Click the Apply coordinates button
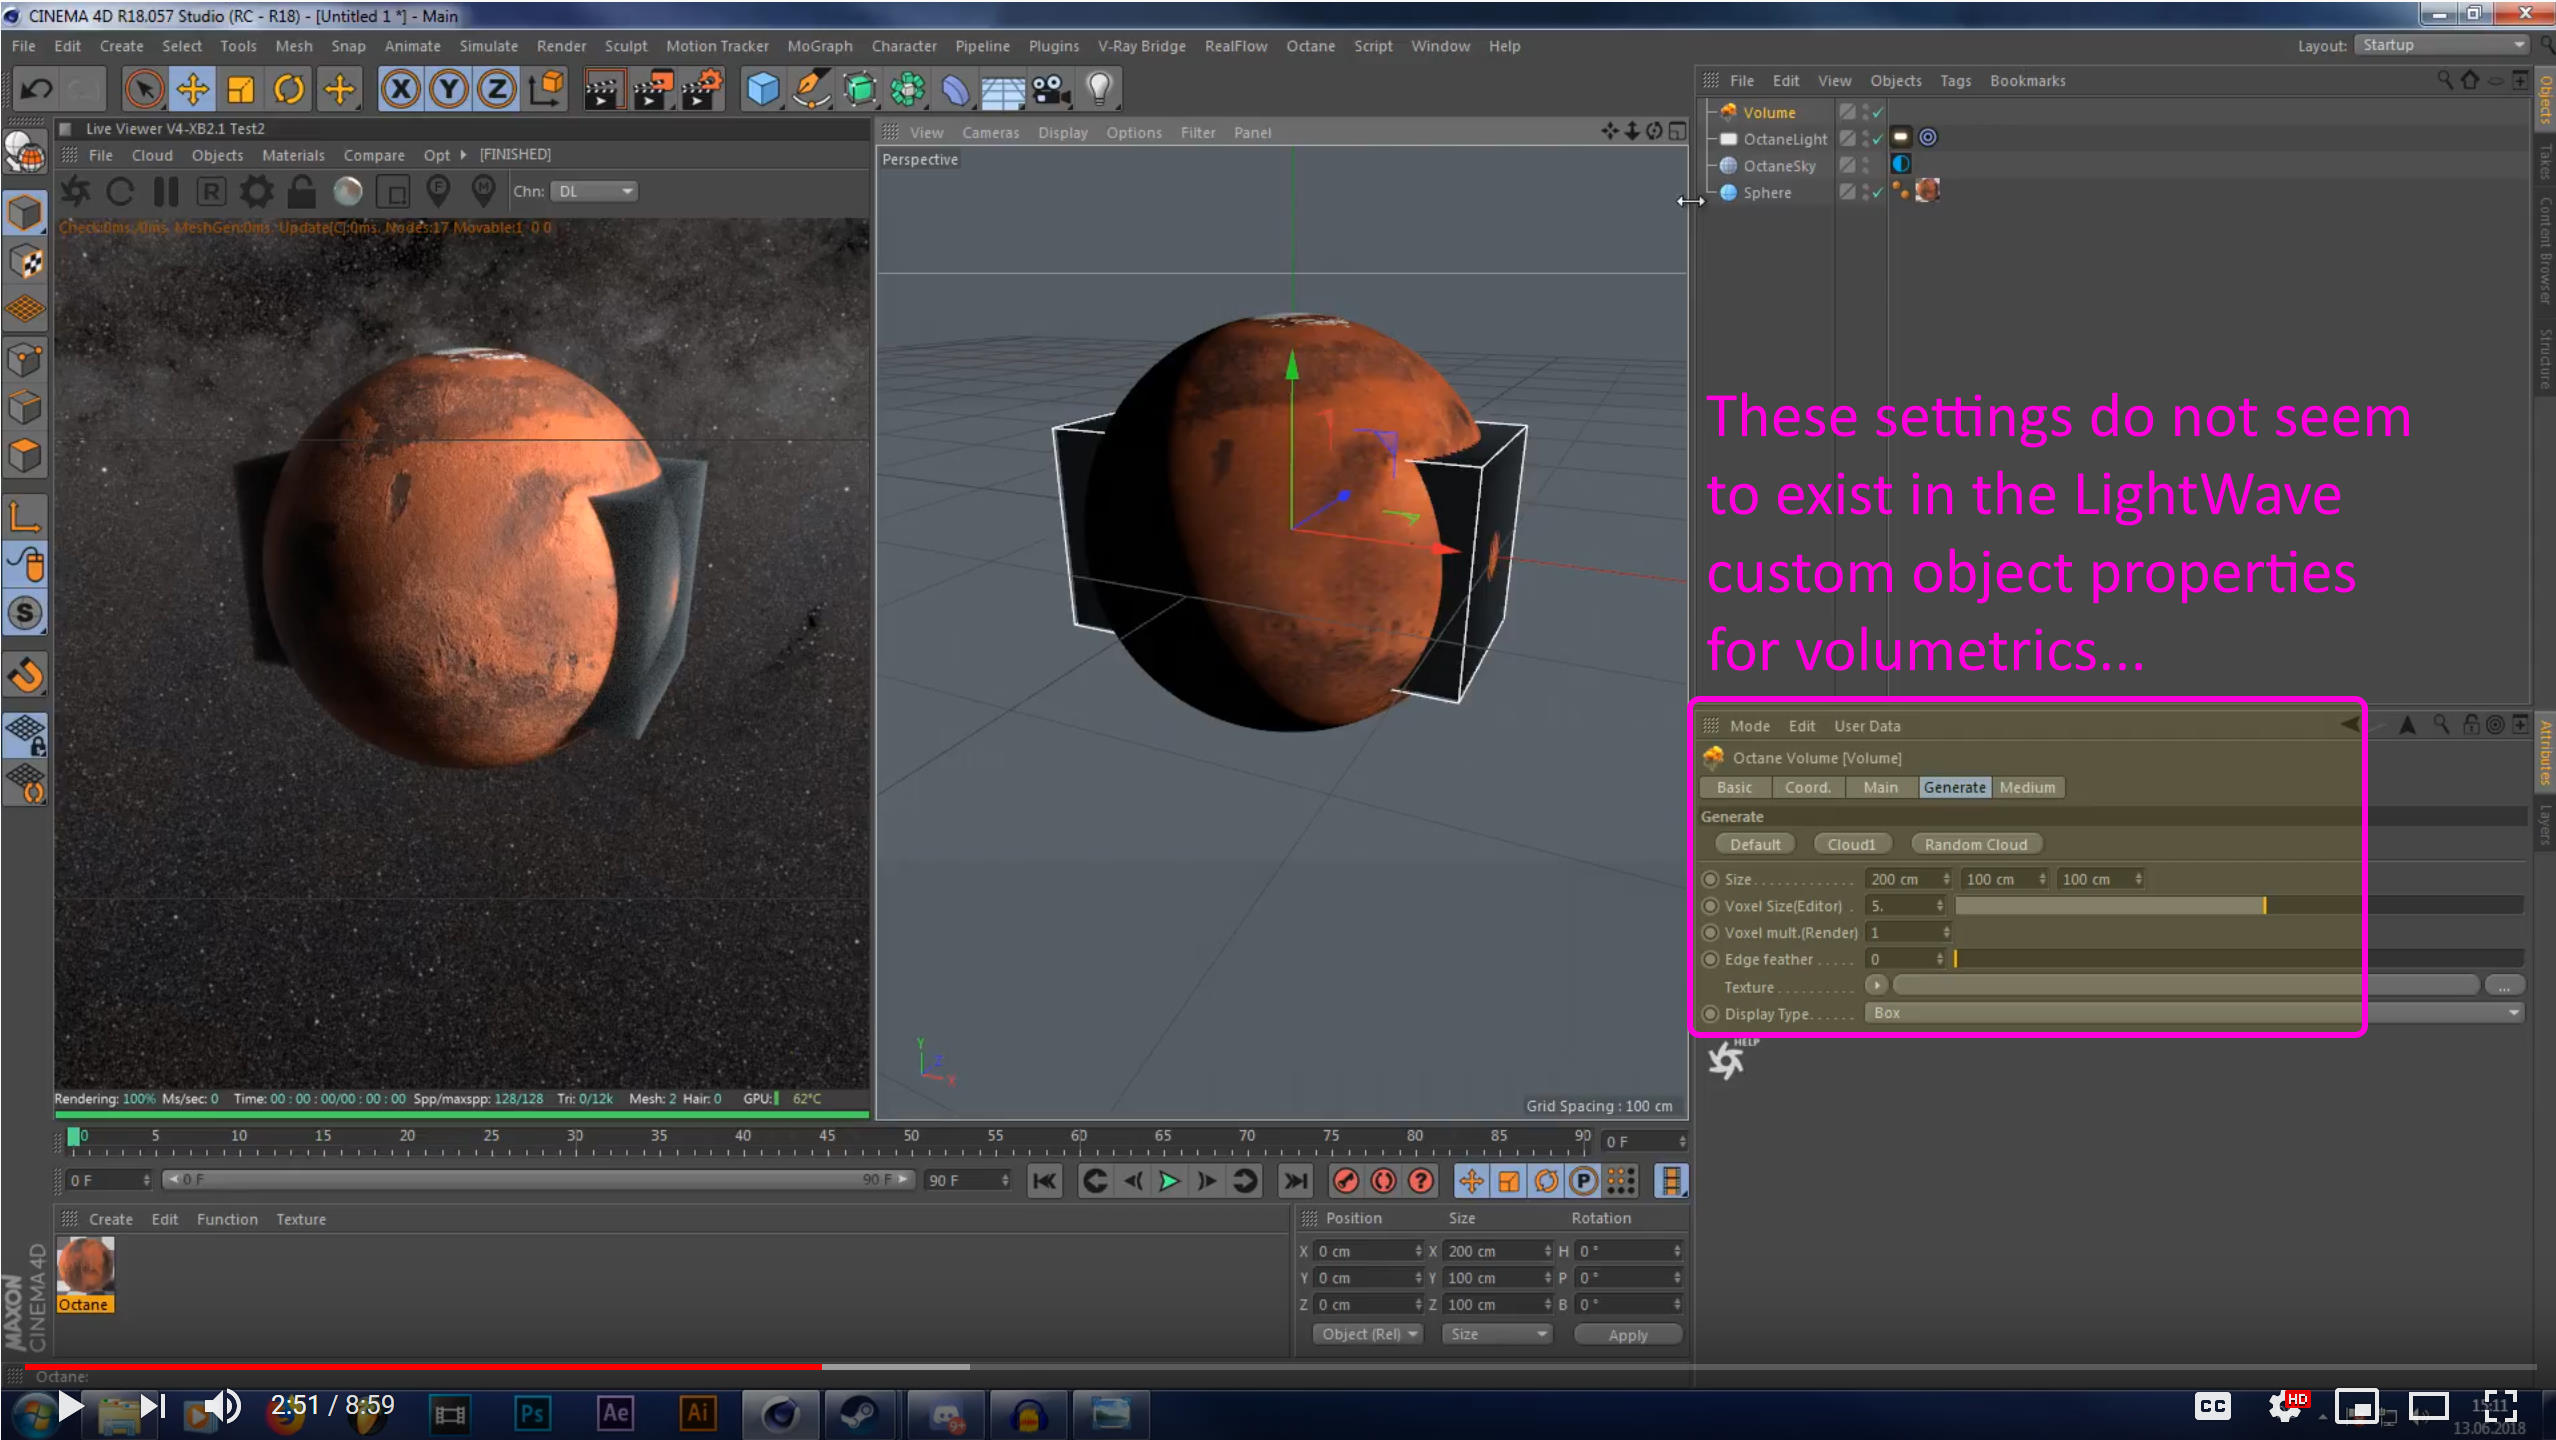The width and height of the screenshot is (2556, 1440). click(x=1627, y=1334)
